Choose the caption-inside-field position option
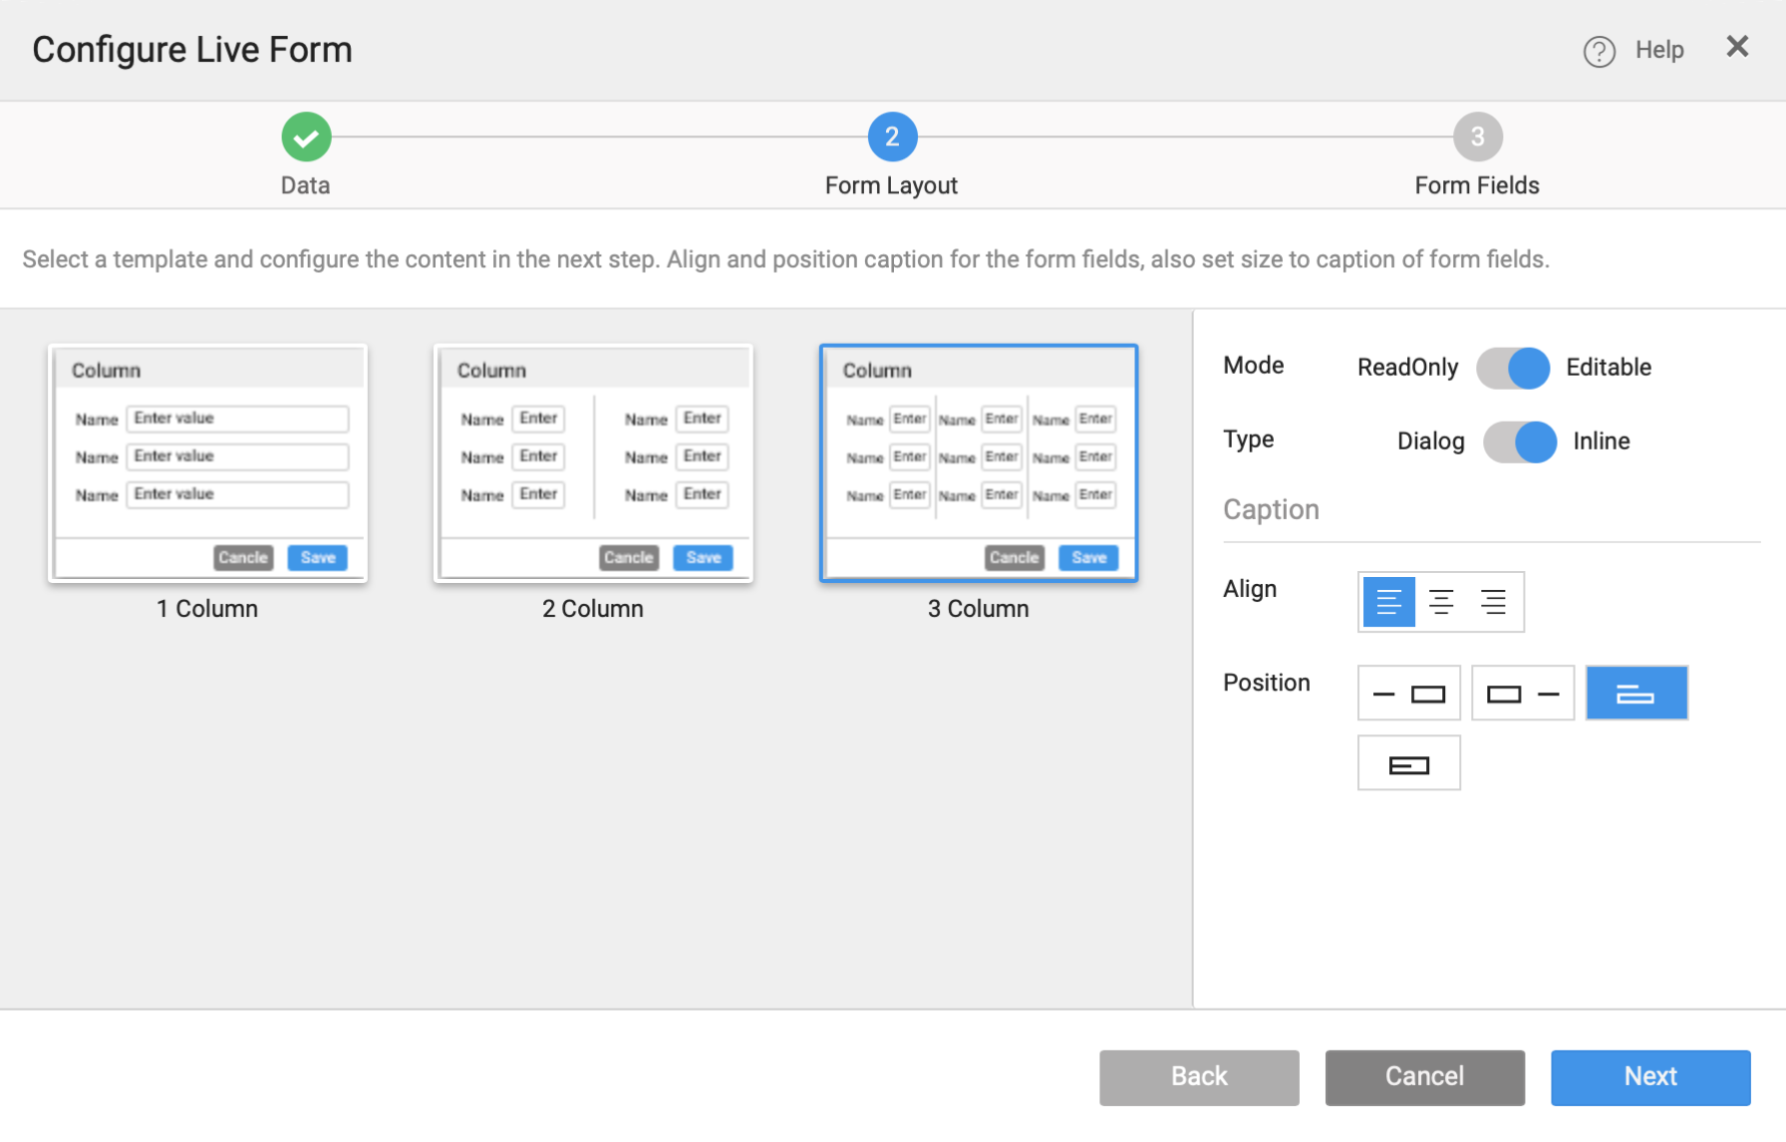Screen dimensions: 1786x1142 pos(1408,762)
